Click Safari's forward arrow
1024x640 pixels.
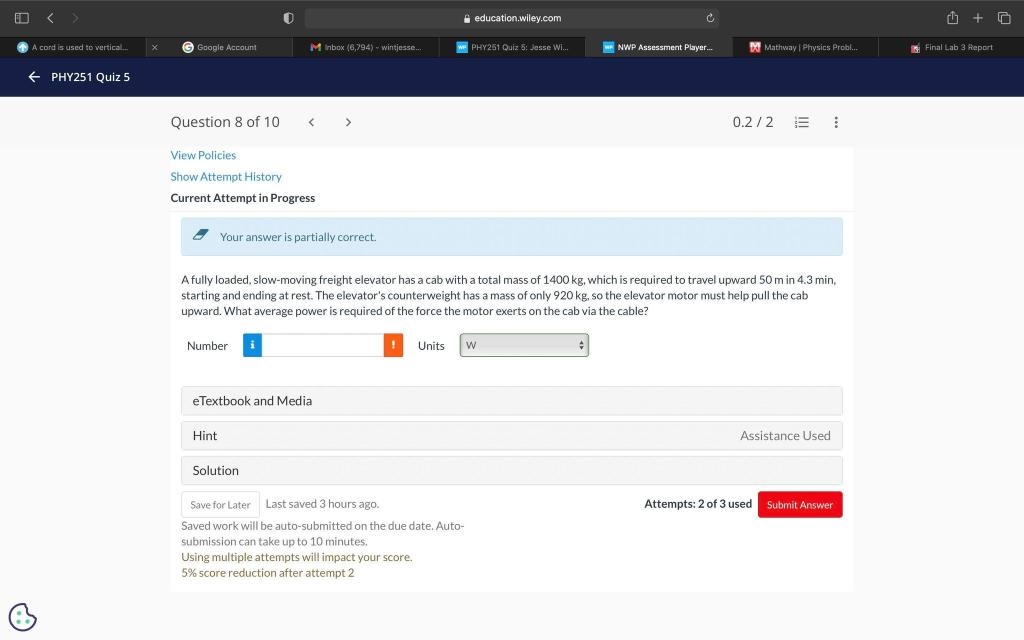[75, 18]
